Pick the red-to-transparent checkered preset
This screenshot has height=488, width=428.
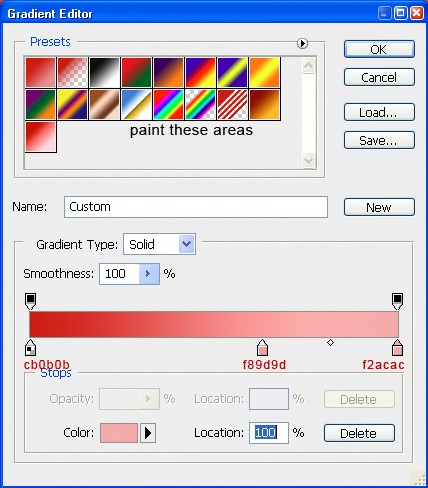(x=72, y=72)
